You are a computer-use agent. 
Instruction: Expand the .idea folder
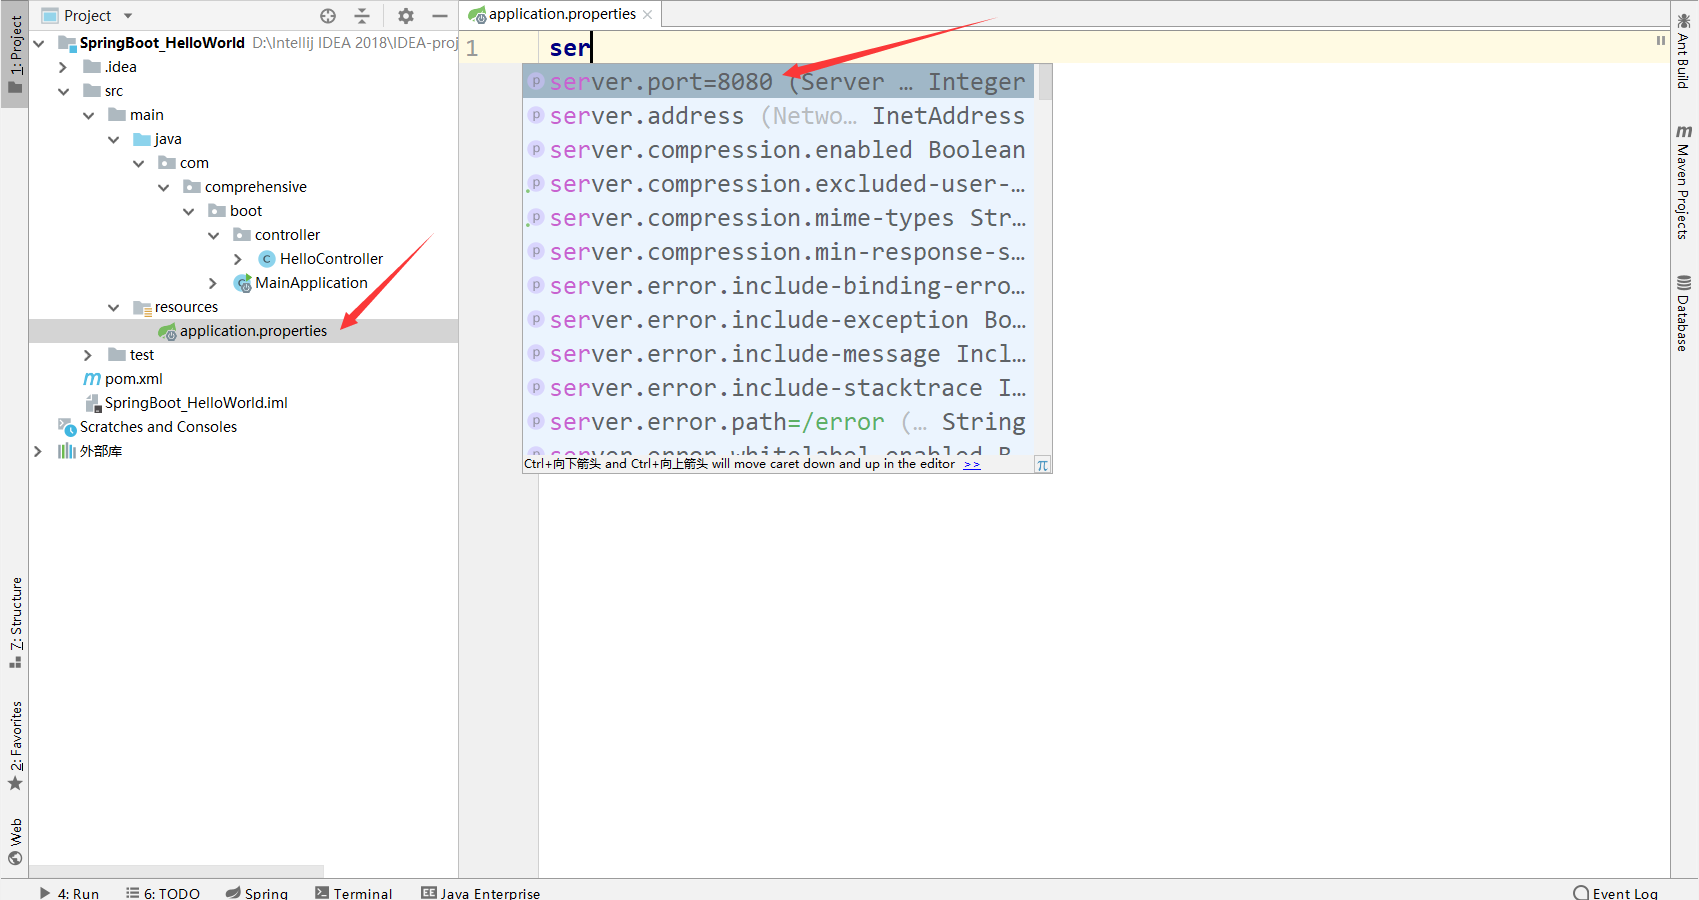[63, 67]
